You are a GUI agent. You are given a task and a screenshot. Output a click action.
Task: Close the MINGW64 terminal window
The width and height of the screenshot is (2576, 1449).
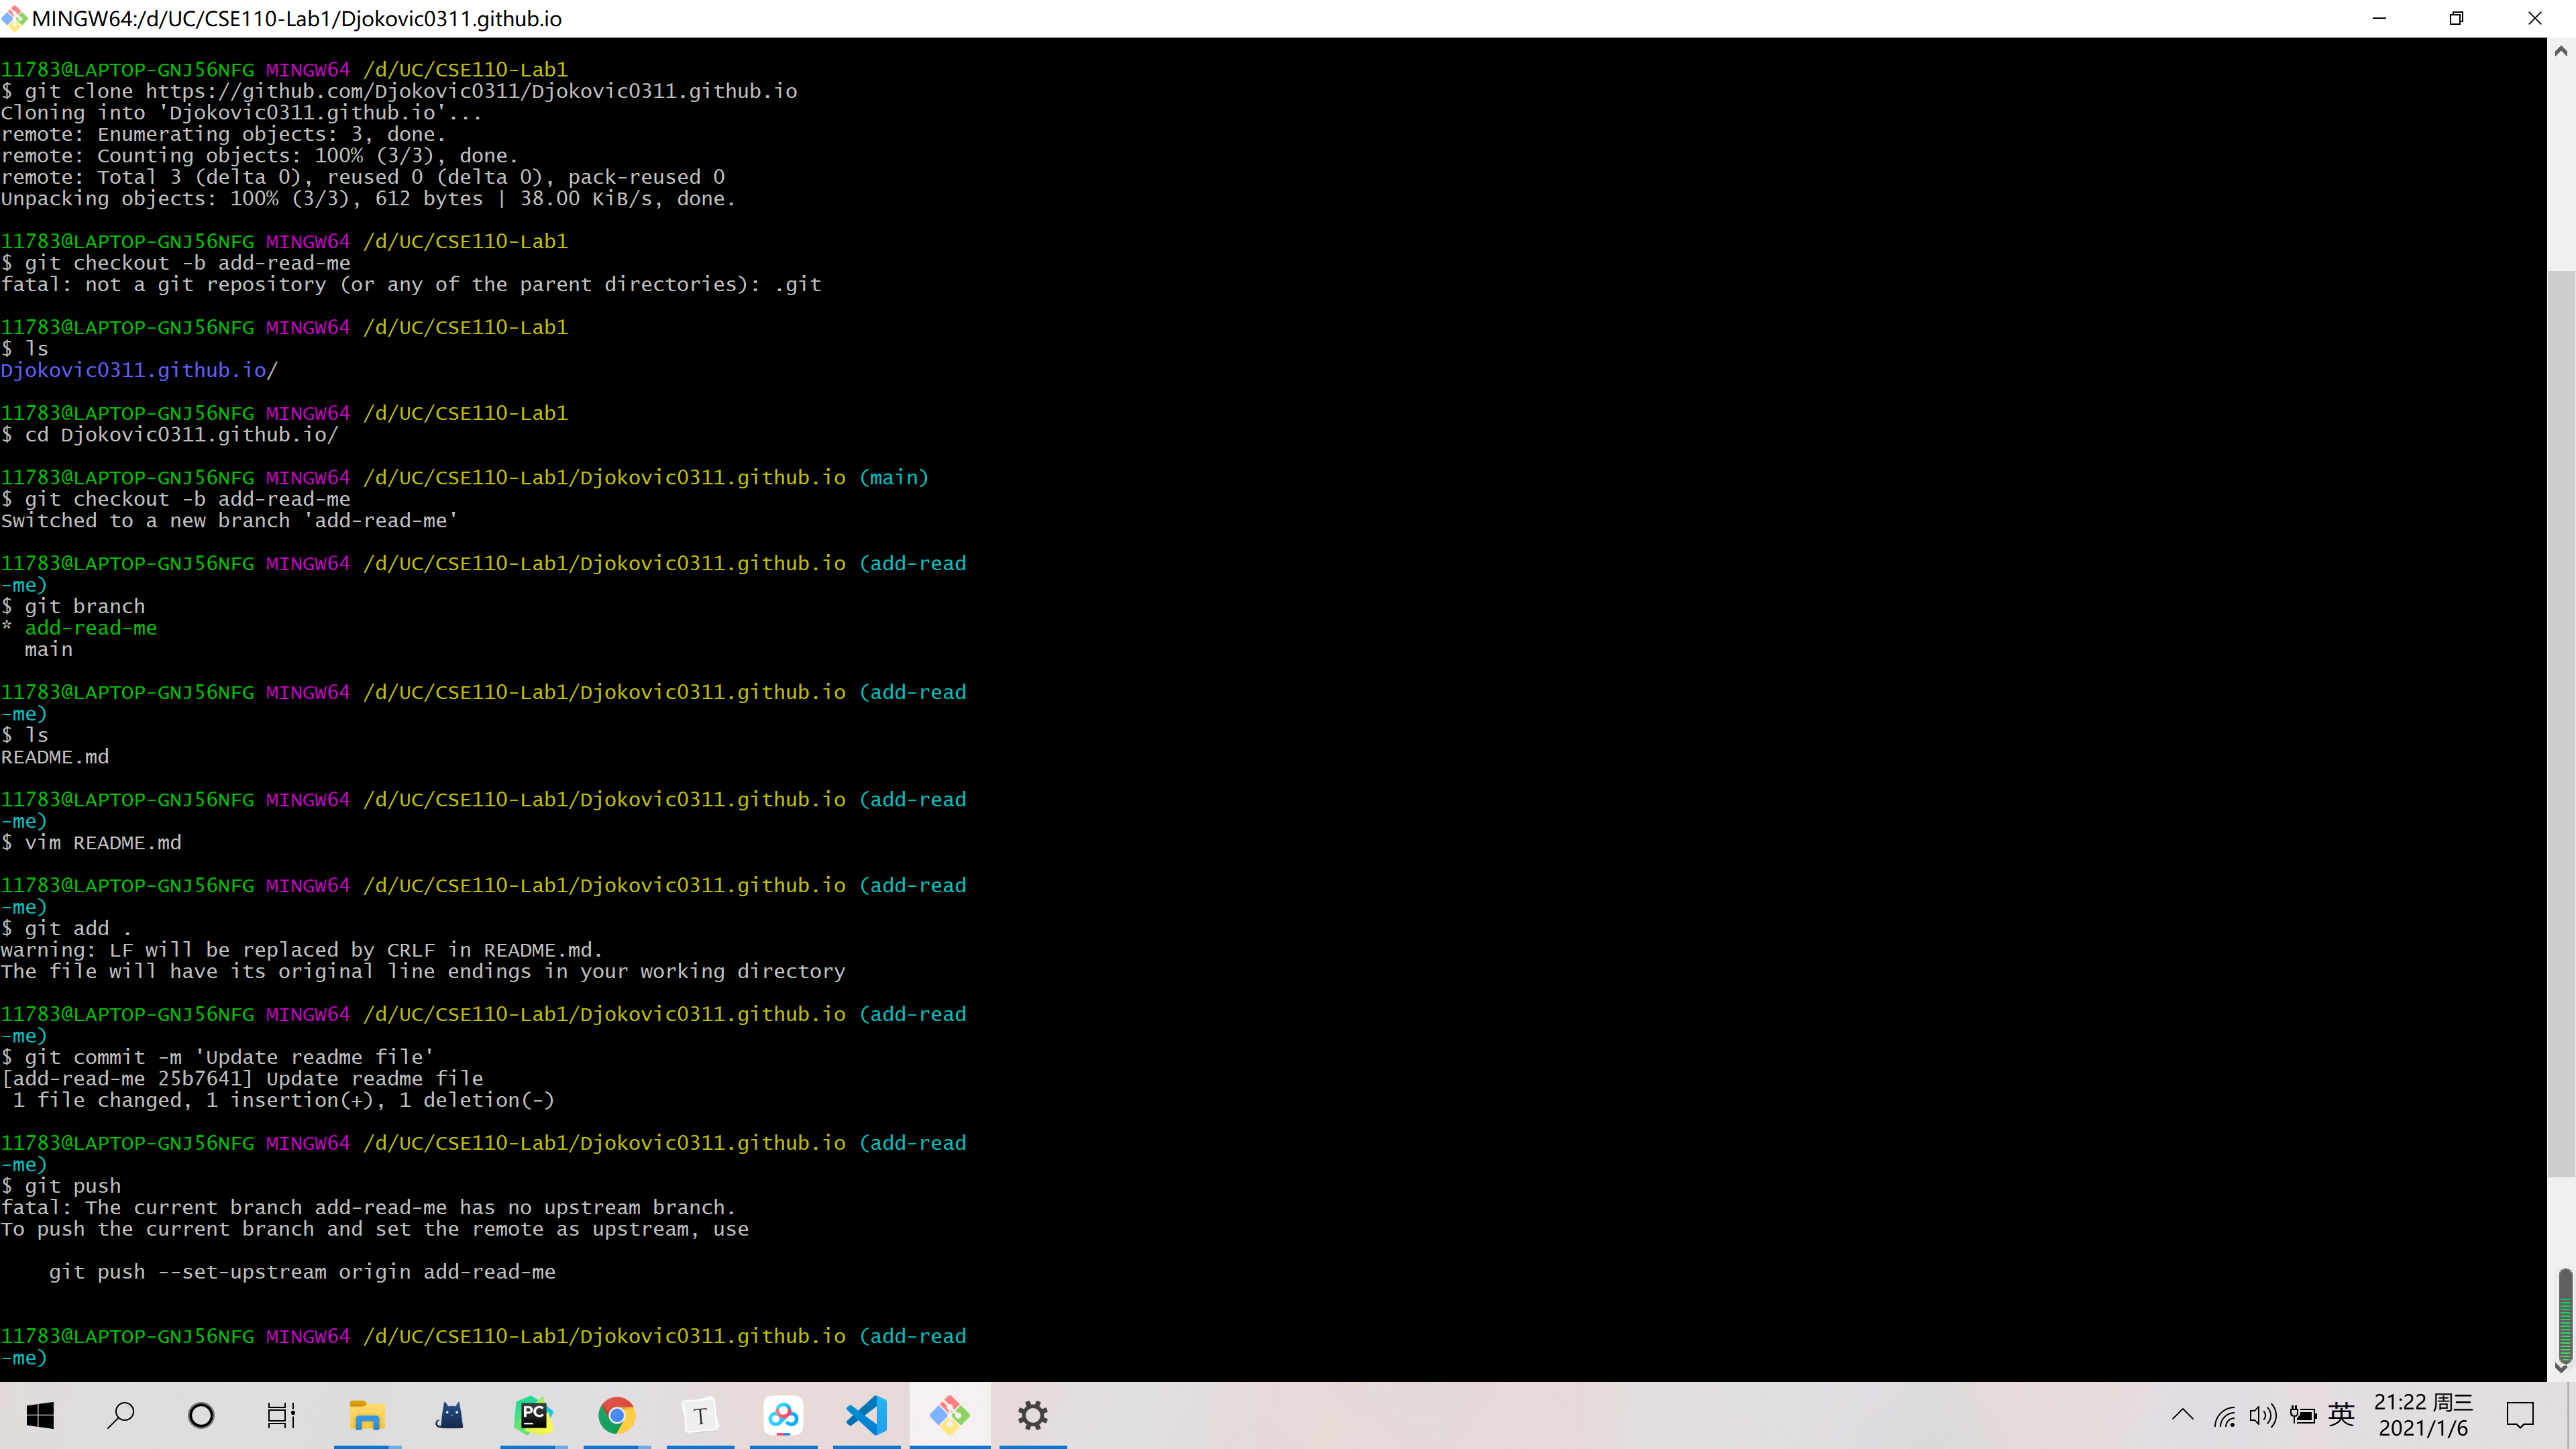point(2535,18)
